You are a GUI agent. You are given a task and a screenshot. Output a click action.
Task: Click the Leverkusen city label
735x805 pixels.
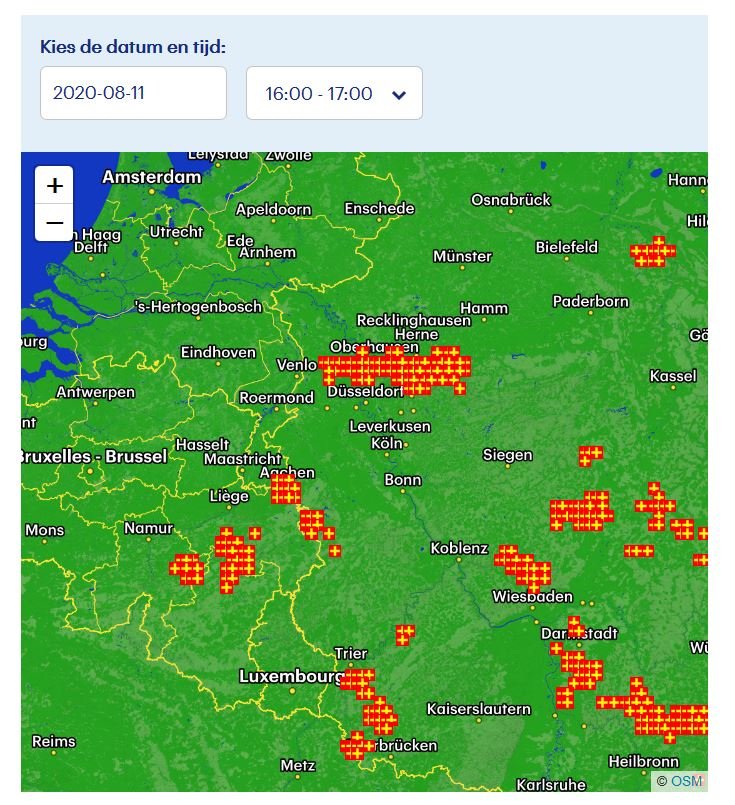coord(390,427)
